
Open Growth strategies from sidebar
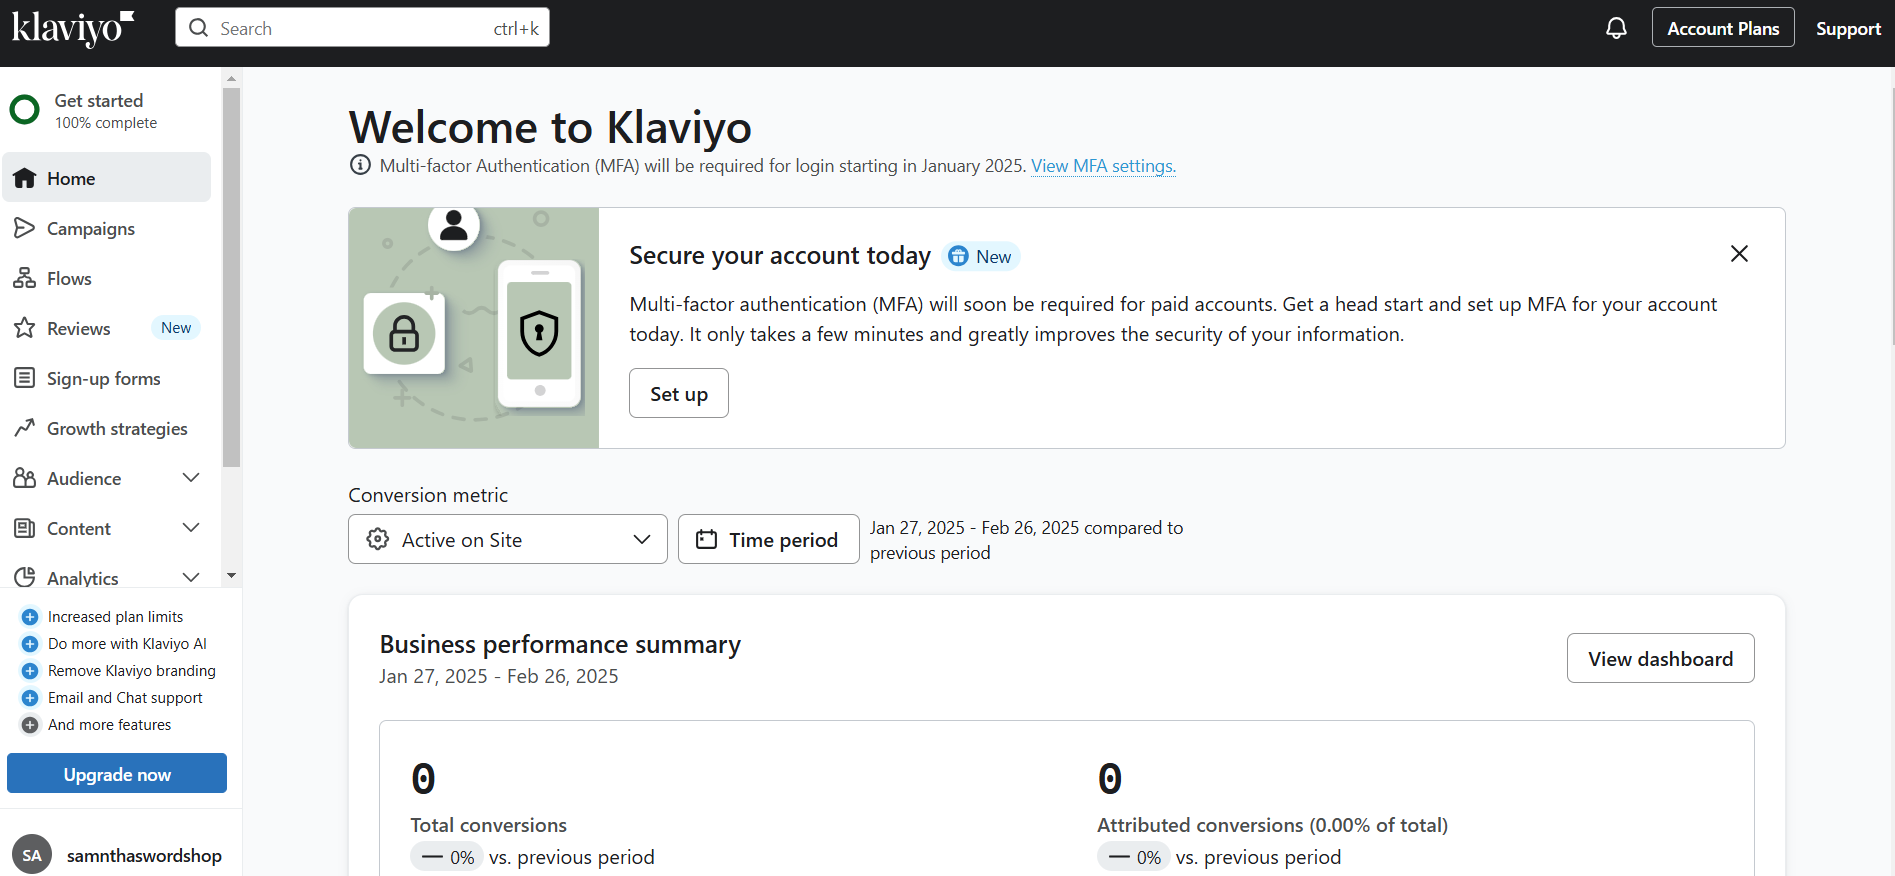[107, 428]
